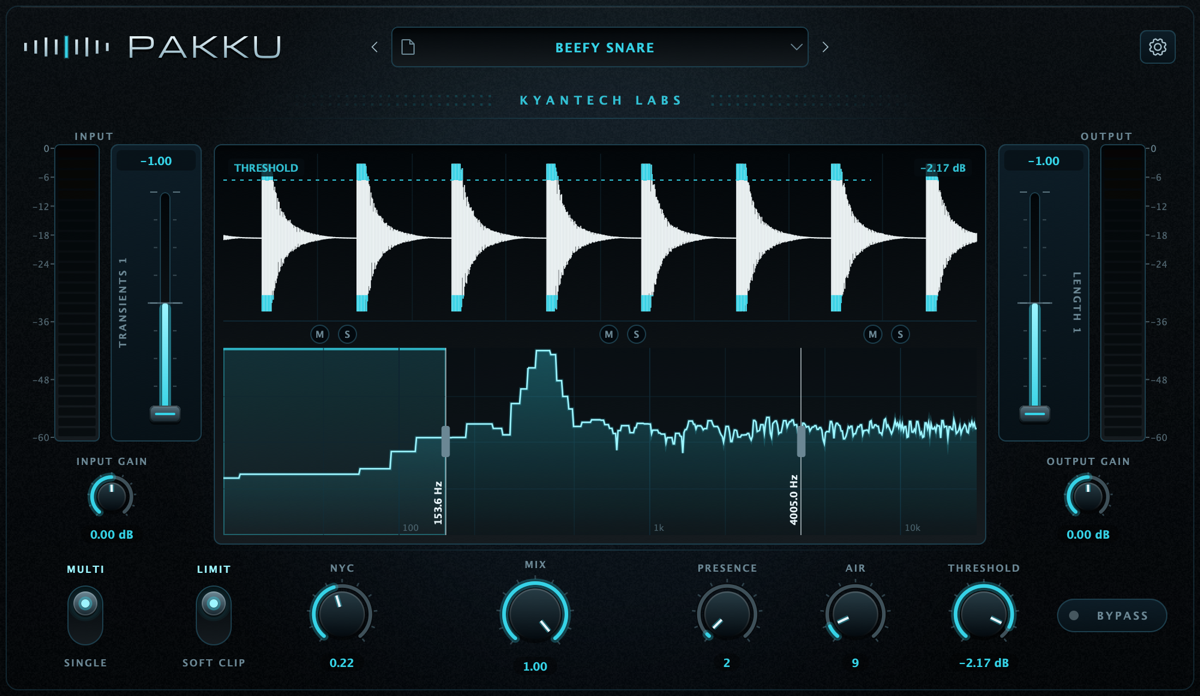Click the threshold knob value -2.17 dB
1200x696 pixels.
983,663
